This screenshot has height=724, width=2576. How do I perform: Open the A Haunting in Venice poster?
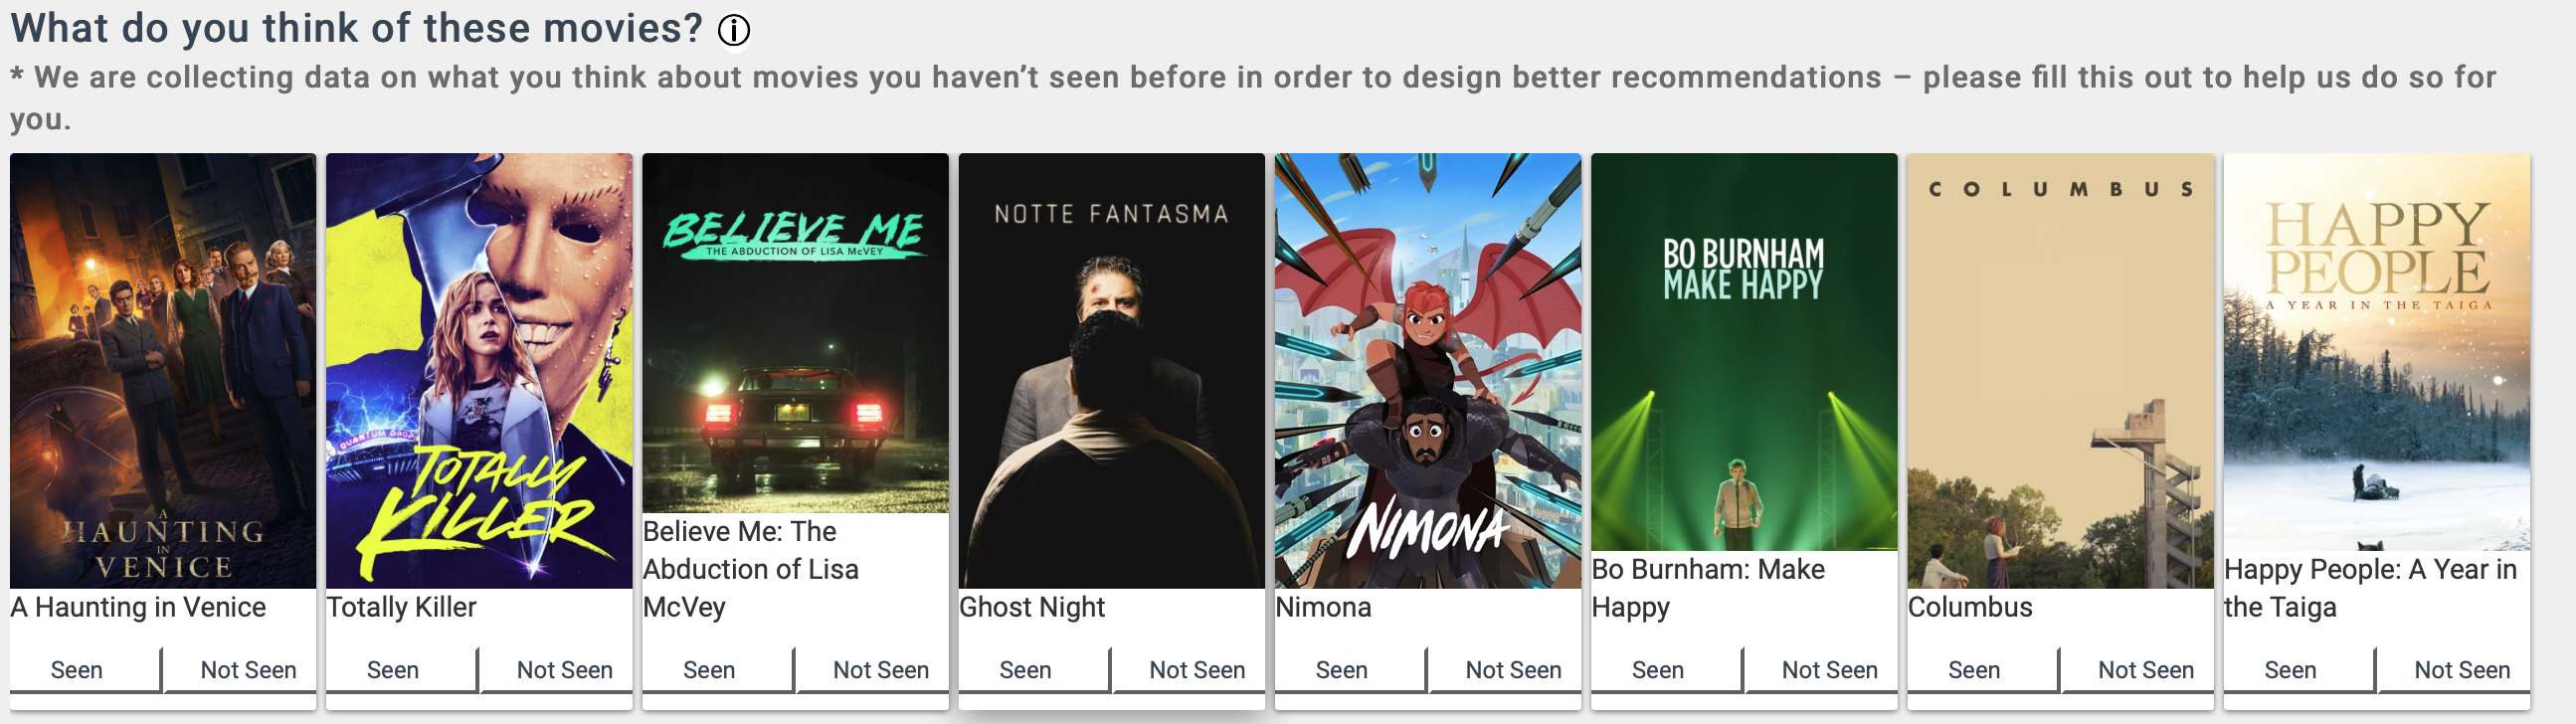163,371
